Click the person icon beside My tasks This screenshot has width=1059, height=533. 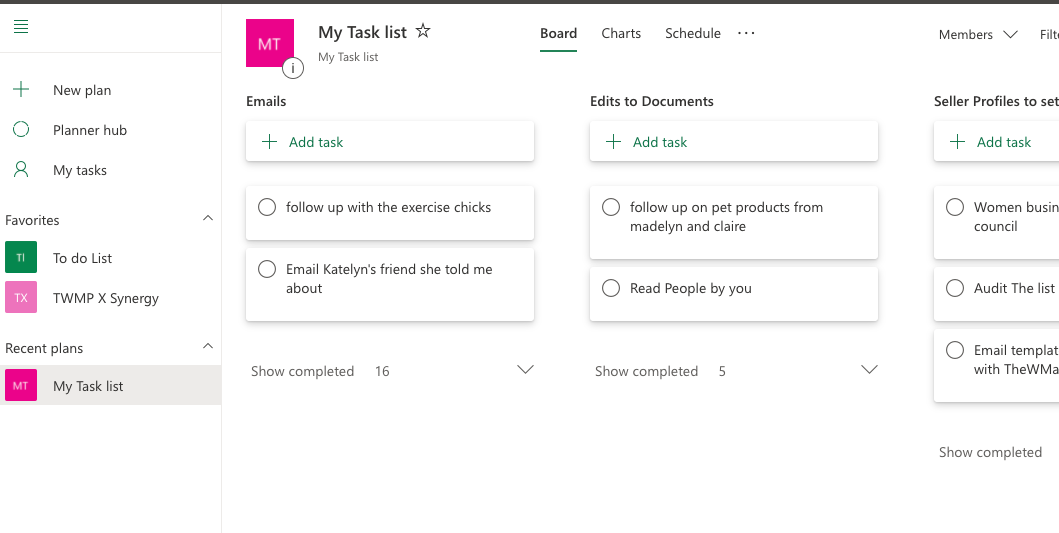(x=21, y=170)
